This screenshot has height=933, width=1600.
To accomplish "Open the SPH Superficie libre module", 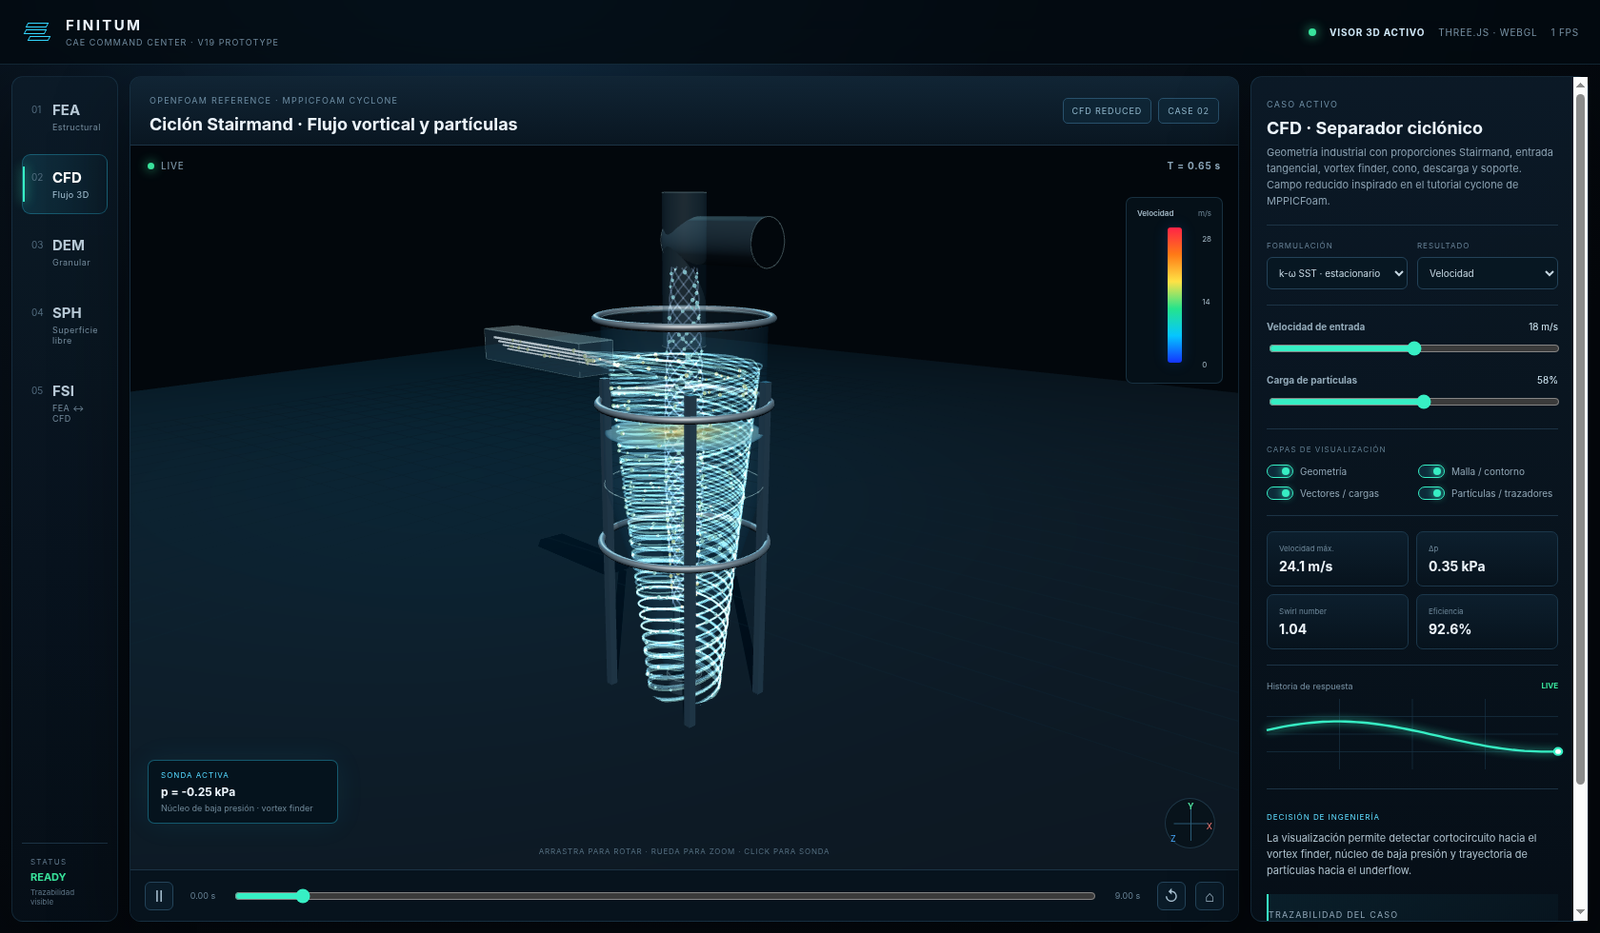I will coord(65,325).
